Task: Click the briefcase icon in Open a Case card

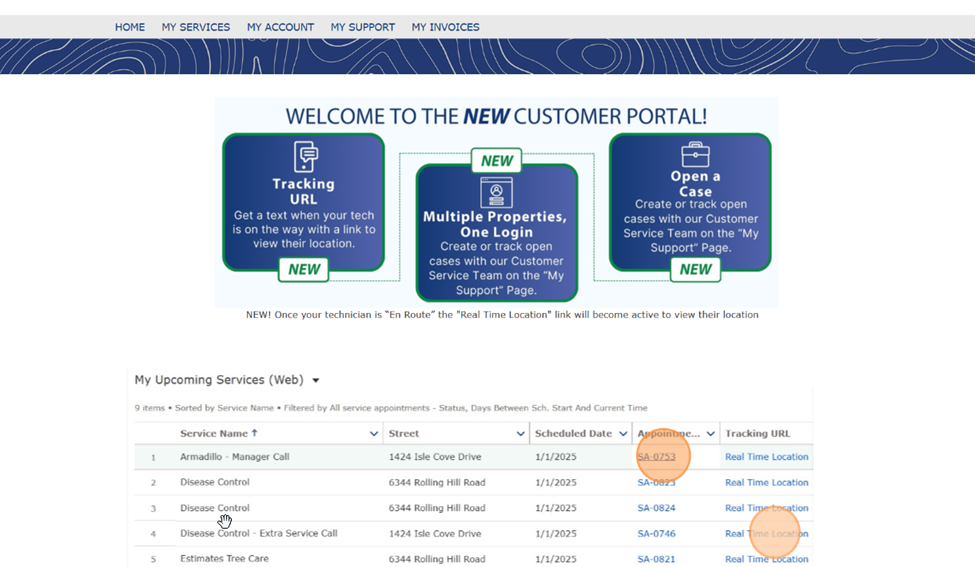Action: (x=695, y=155)
